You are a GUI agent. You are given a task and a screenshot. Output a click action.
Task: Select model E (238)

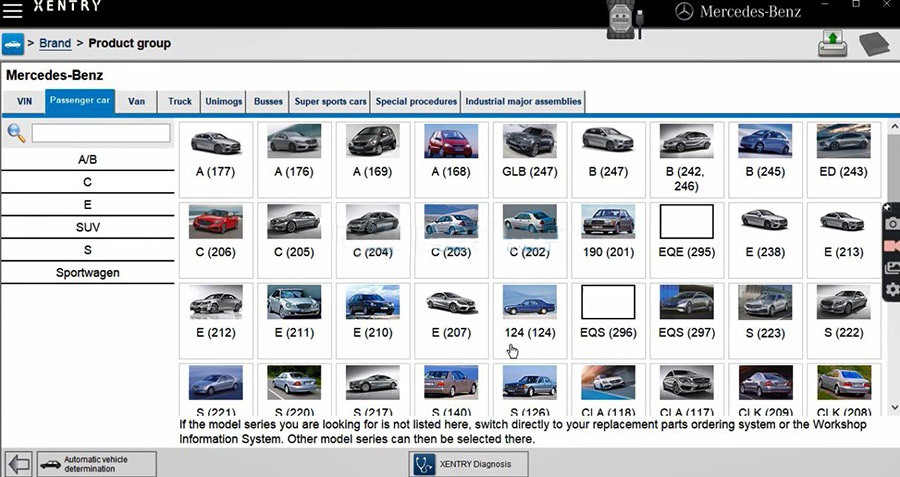click(x=765, y=240)
